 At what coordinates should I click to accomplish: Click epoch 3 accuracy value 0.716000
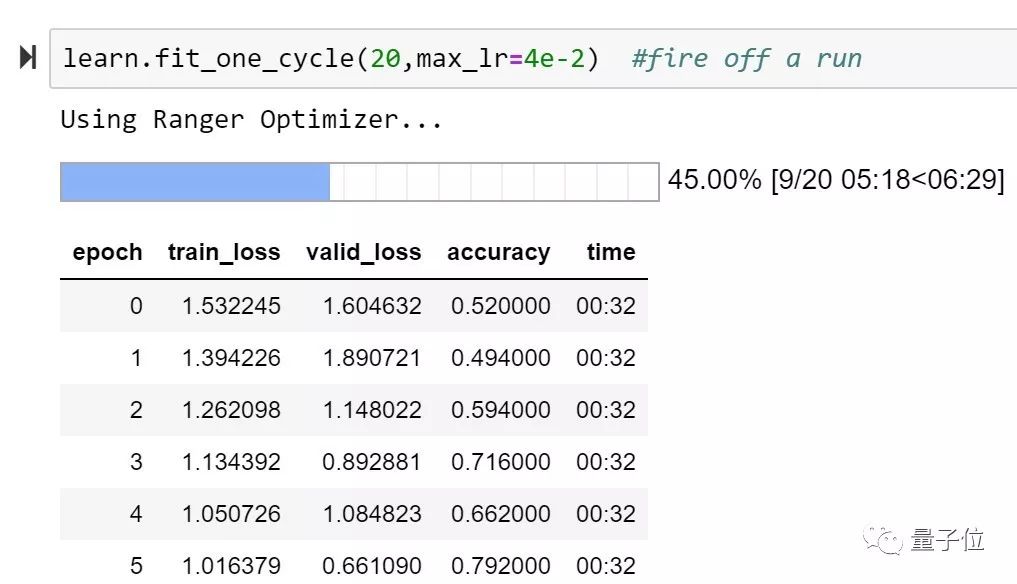pos(500,462)
